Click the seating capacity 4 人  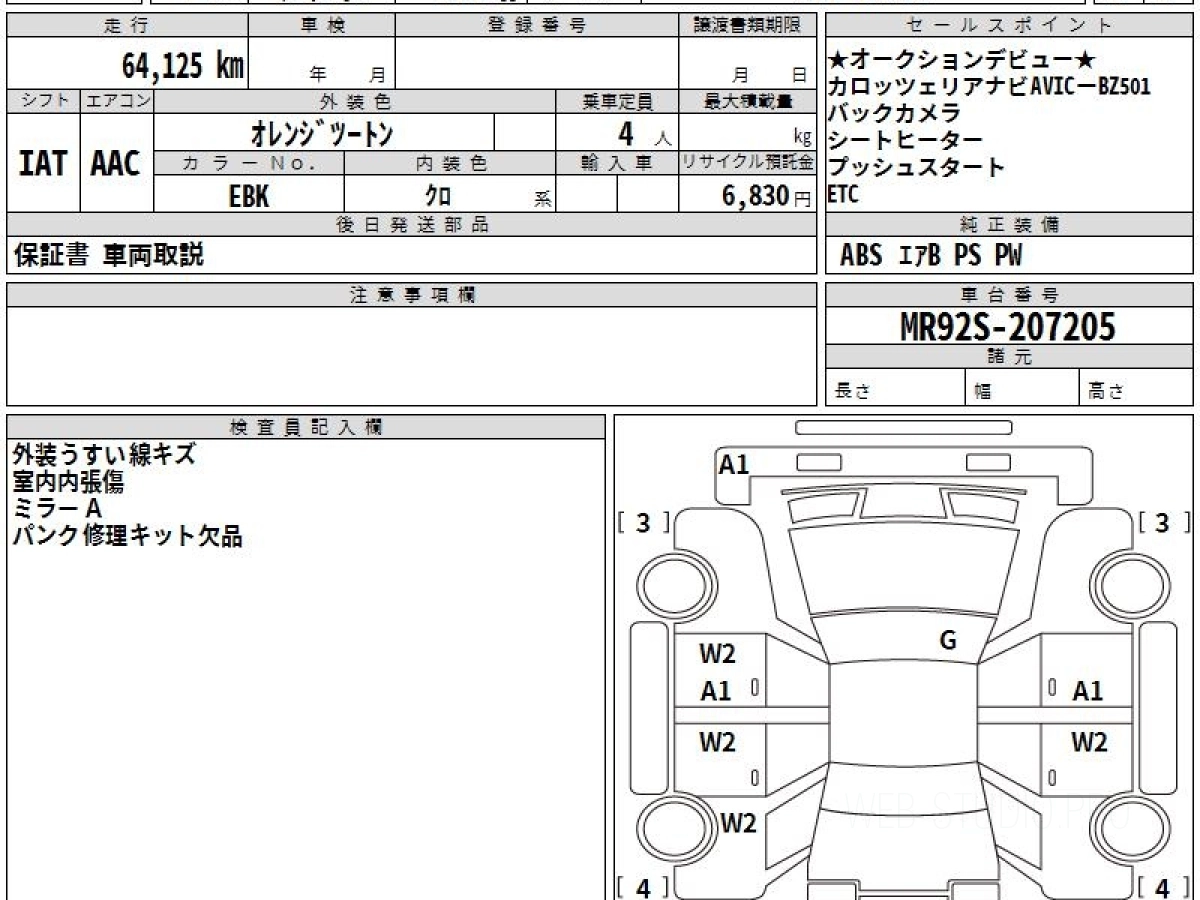coord(645,134)
